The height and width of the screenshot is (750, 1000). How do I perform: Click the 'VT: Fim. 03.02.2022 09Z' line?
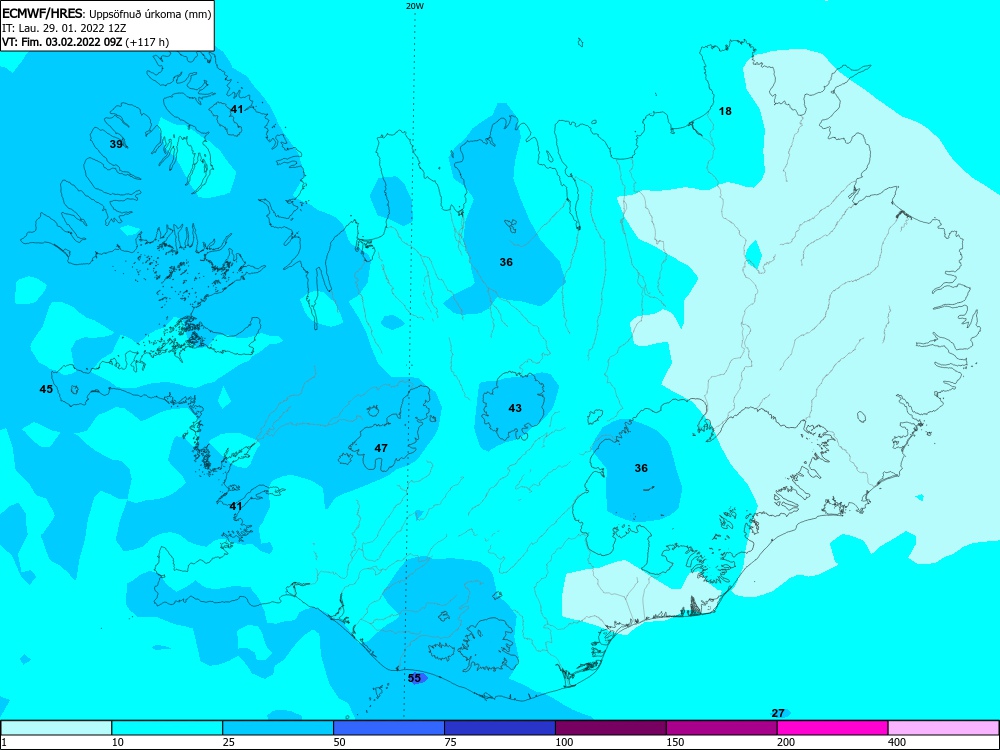[62, 42]
